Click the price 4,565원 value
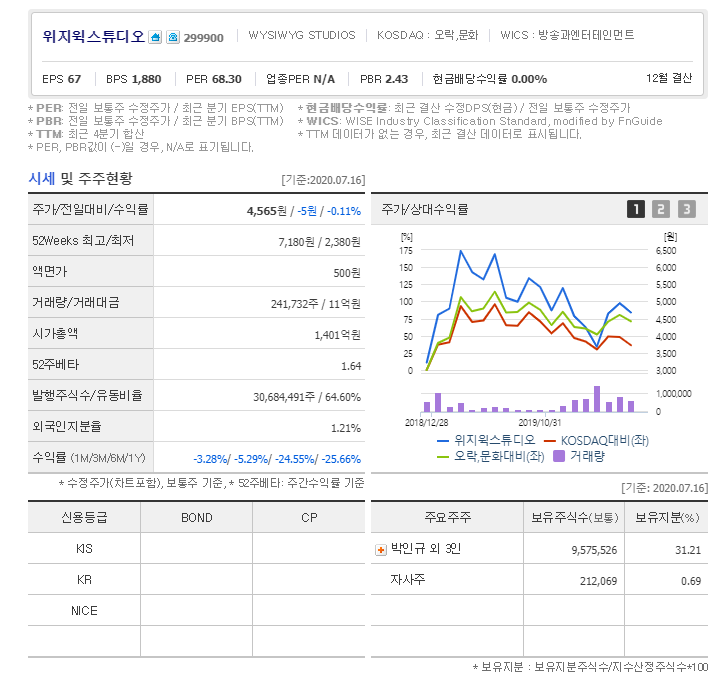 point(267,211)
